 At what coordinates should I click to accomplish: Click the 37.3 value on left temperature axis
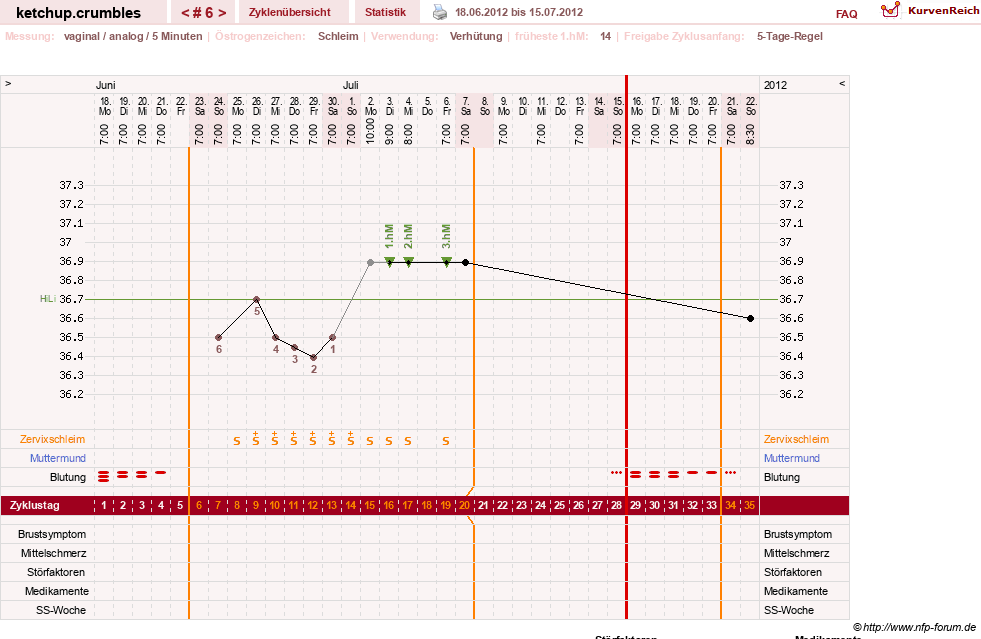point(71,185)
